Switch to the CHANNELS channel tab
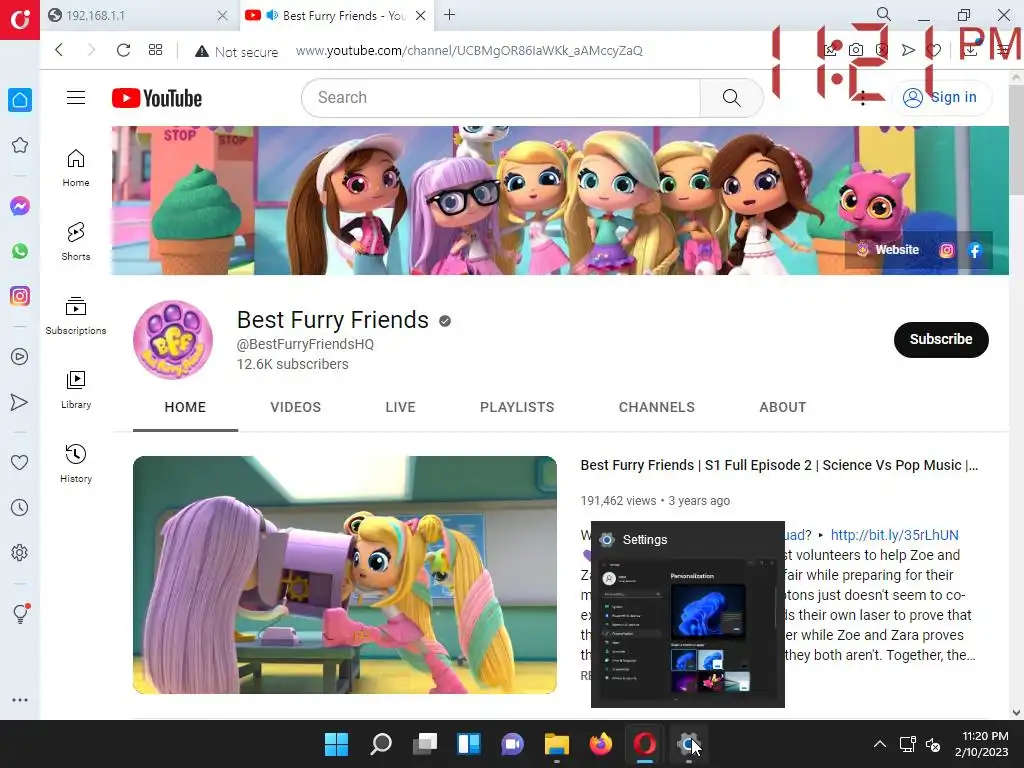Image resolution: width=1024 pixels, height=768 pixels. pos(657,407)
